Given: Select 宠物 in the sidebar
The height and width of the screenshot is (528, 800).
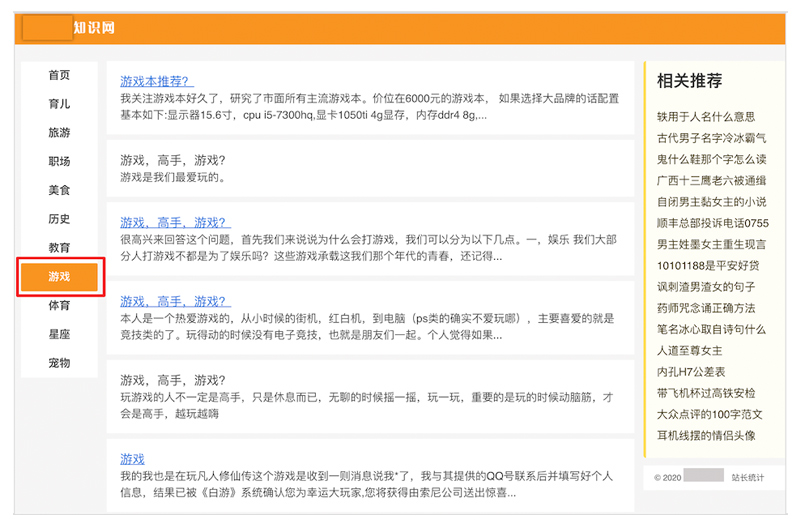Looking at the screenshot, I should [x=59, y=363].
